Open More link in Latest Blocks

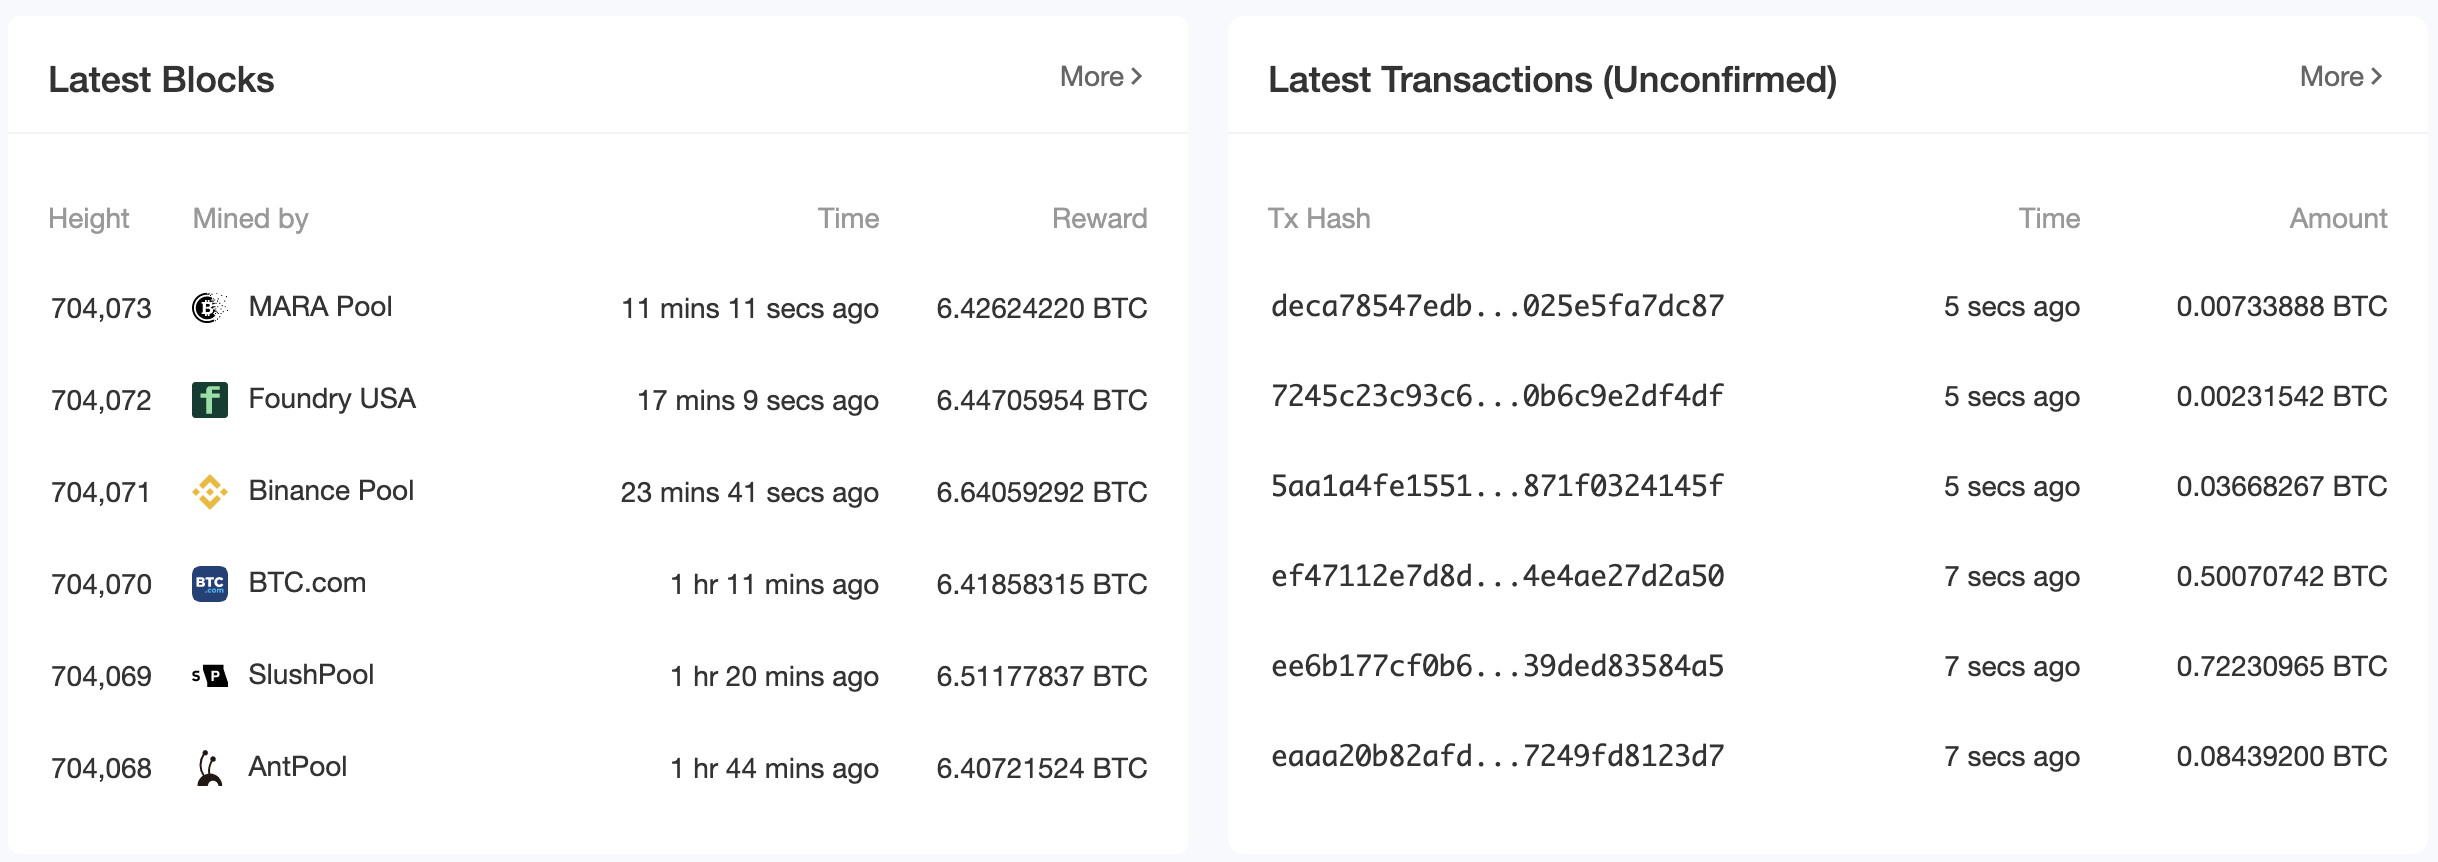(x=1102, y=77)
